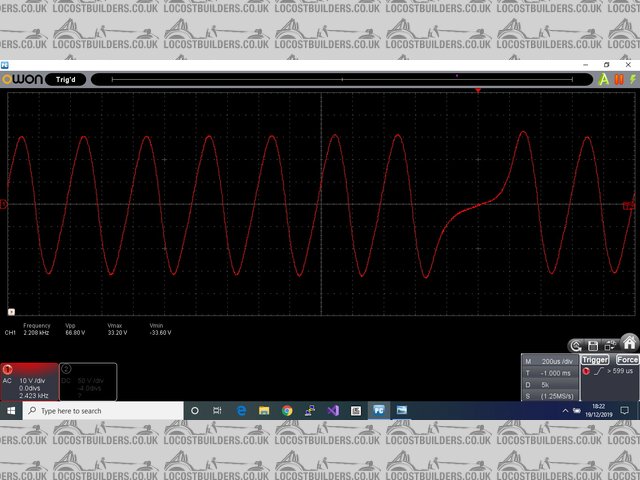Click the Task View taskbar icon
The height and width of the screenshot is (480, 640).
tap(218, 410)
